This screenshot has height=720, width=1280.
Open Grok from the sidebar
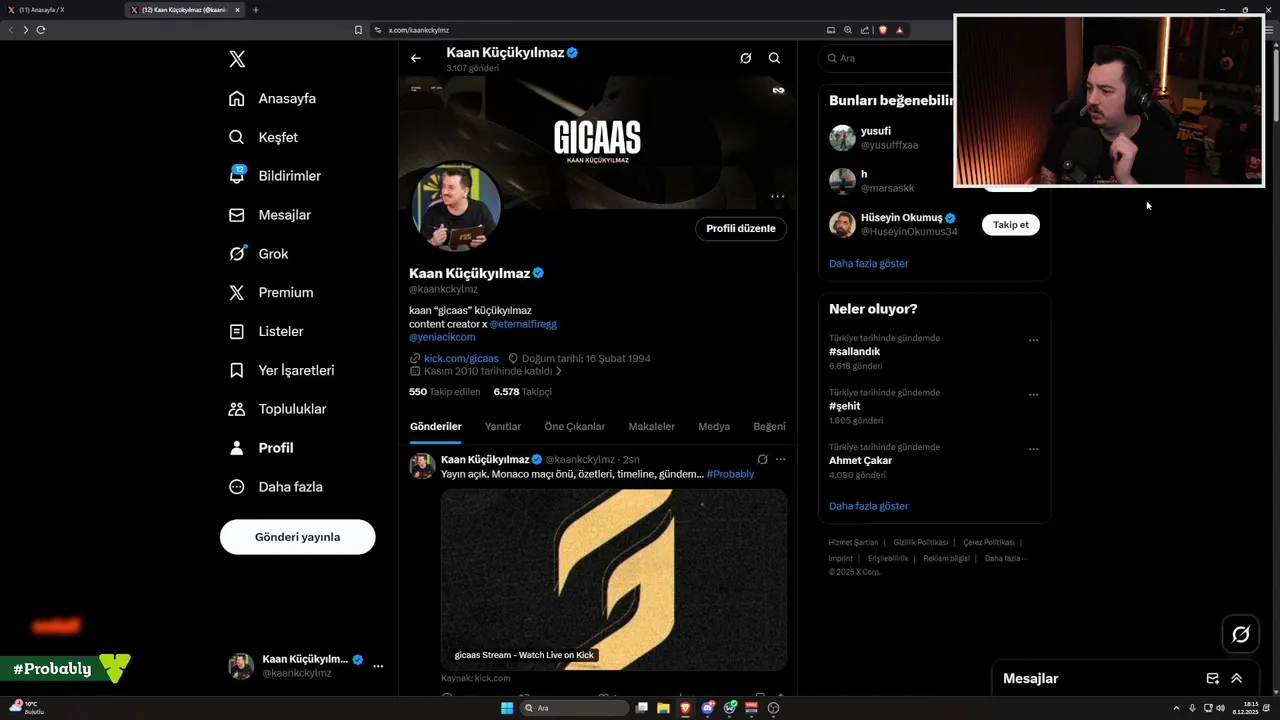coord(258,254)
